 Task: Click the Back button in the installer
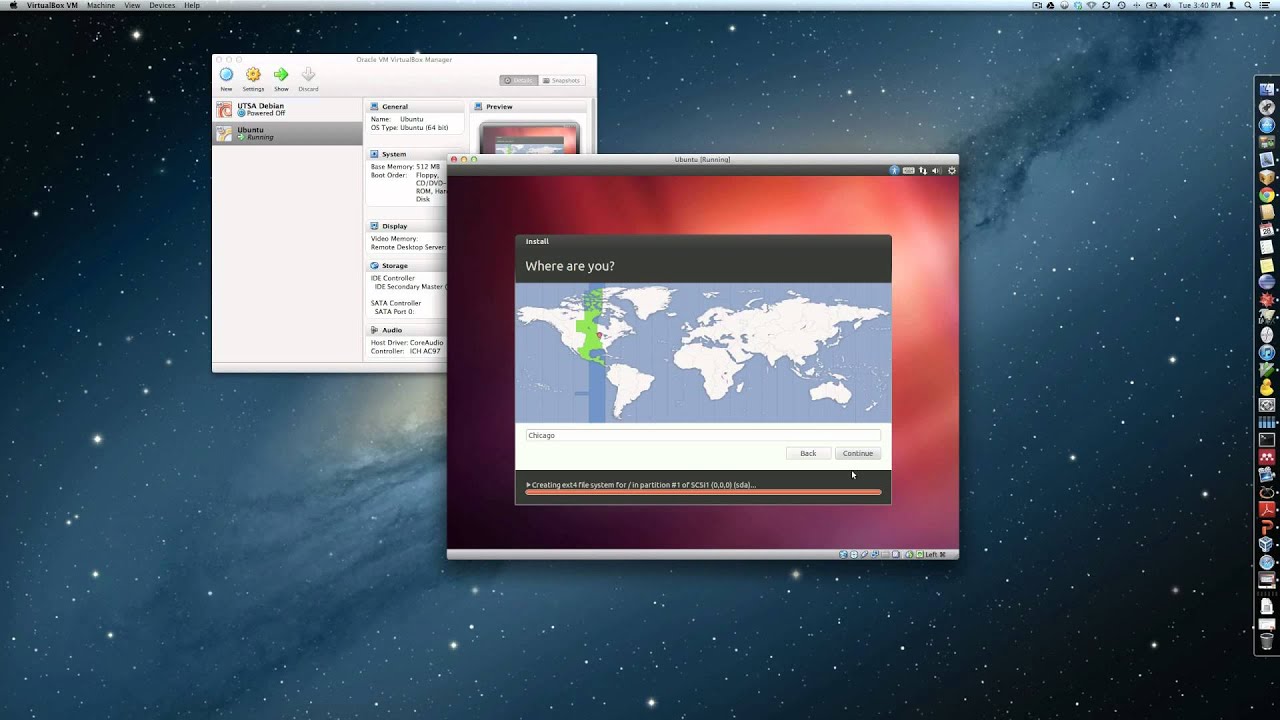(808, 453)
